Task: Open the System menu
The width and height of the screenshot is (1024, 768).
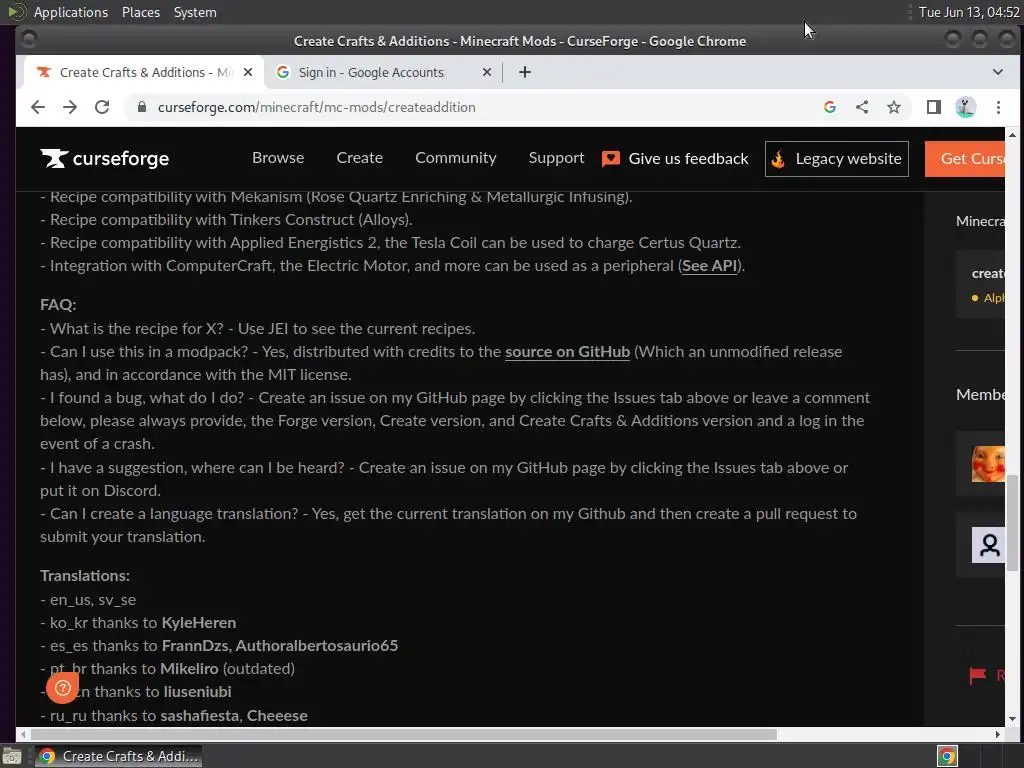Action: click(x=195, y=12)
